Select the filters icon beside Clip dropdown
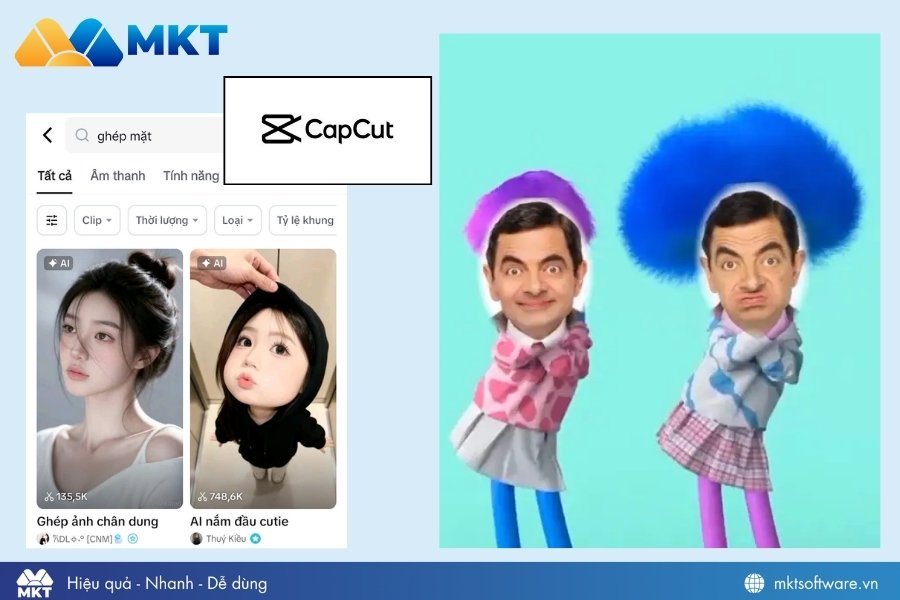Screen dimensions: 900x600 [51, 220]
